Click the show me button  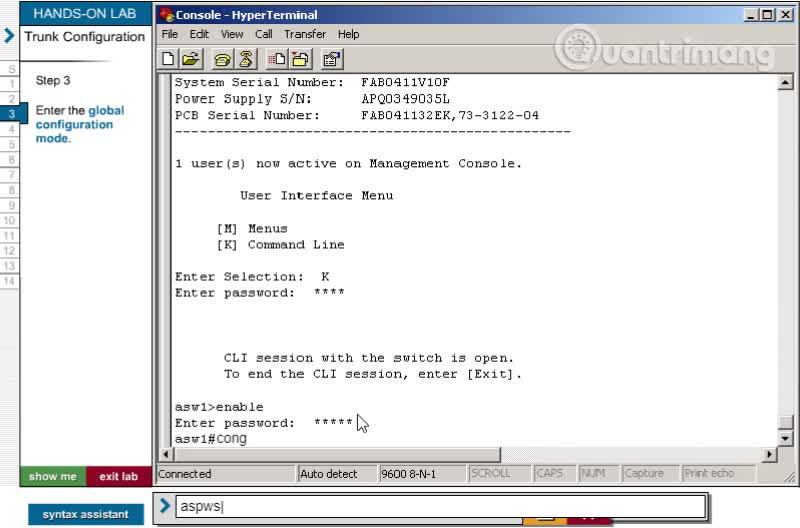click(53, 476)
